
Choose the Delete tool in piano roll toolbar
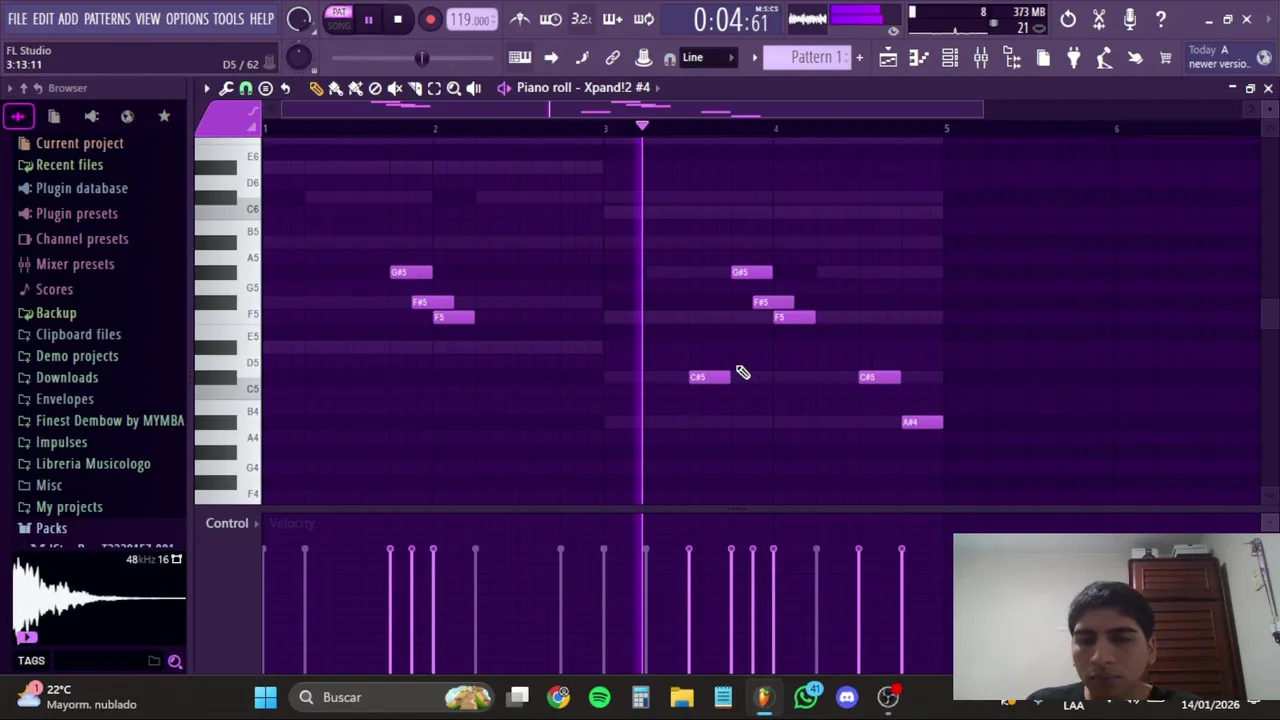click(x=375, y=88)
